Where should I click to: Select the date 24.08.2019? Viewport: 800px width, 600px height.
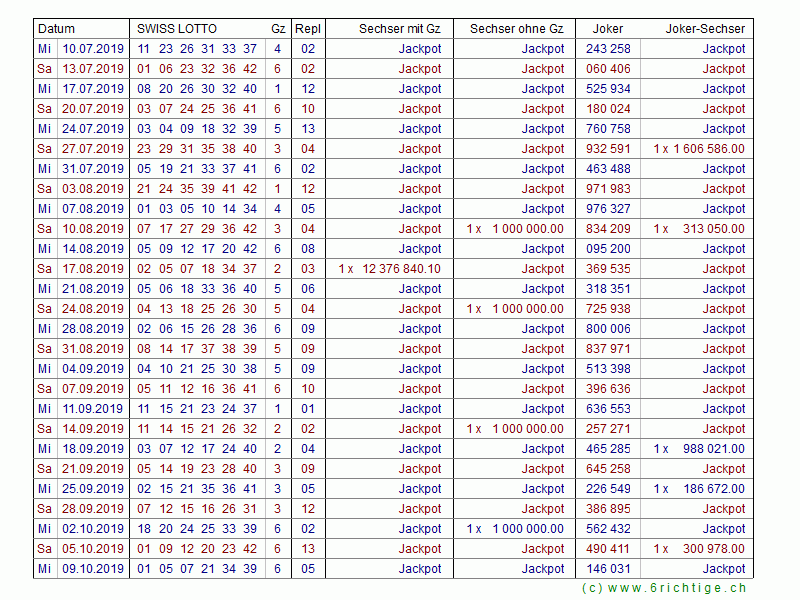93,309
